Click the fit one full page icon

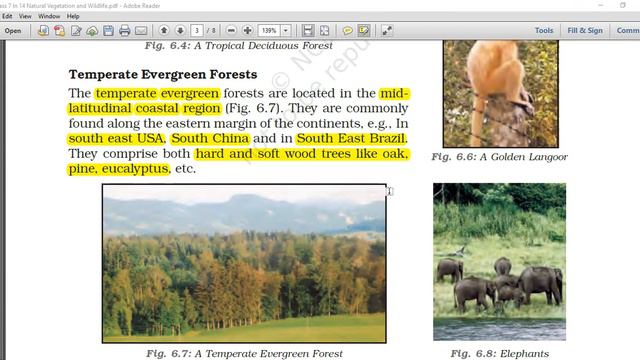pos(324,31)
